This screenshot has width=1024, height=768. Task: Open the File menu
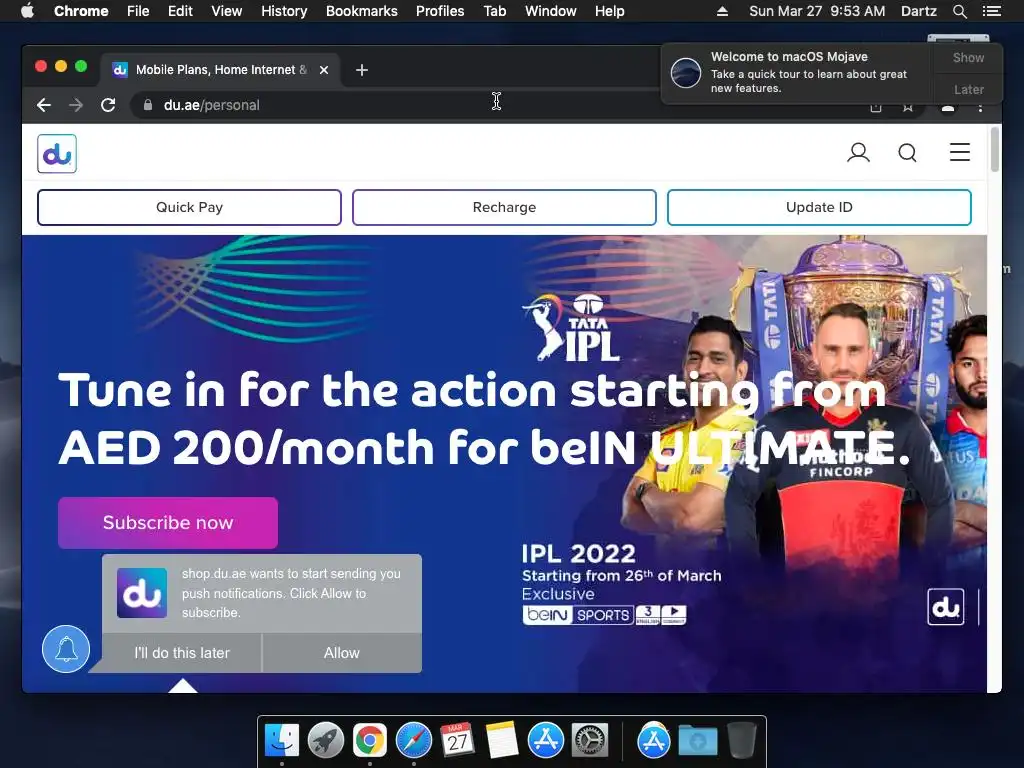click(138, 11)
